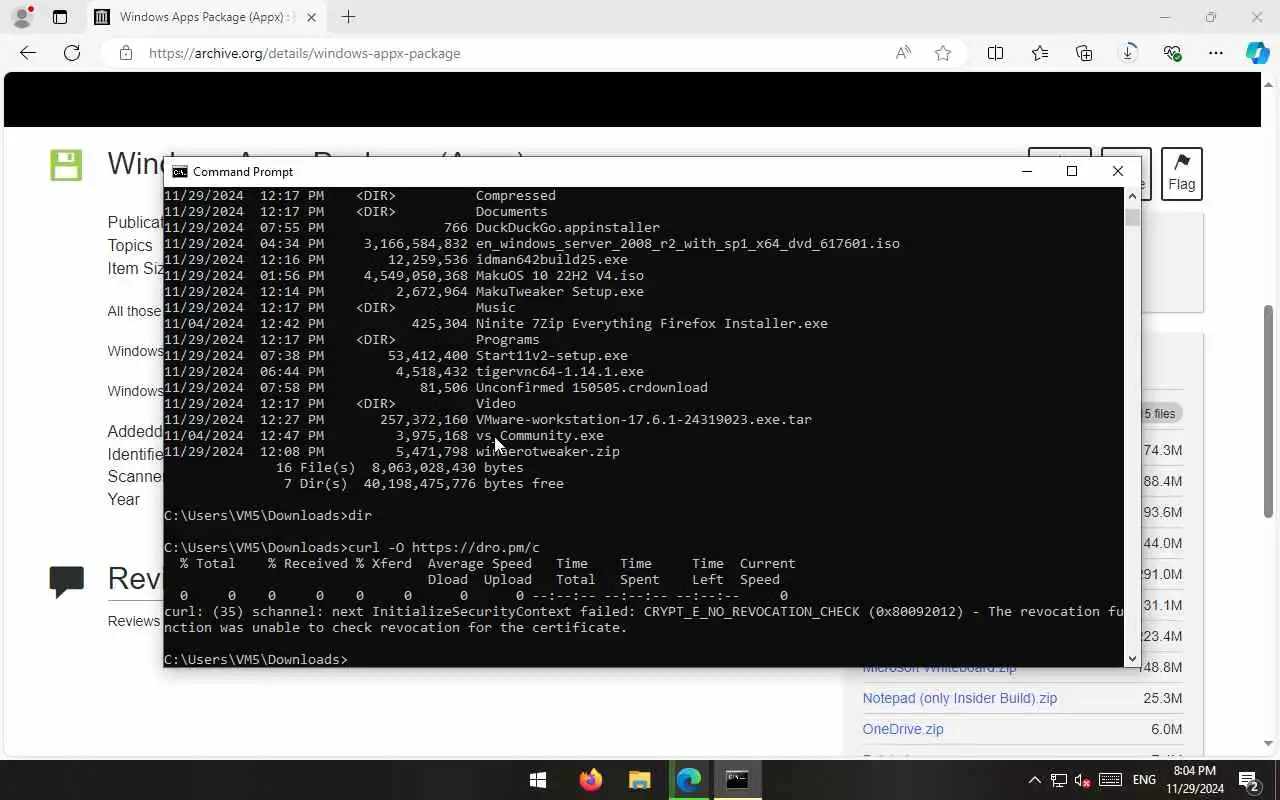Screen dimensions: 1280x800
Task: Open the Windows Start button
Action: point(538,780)
